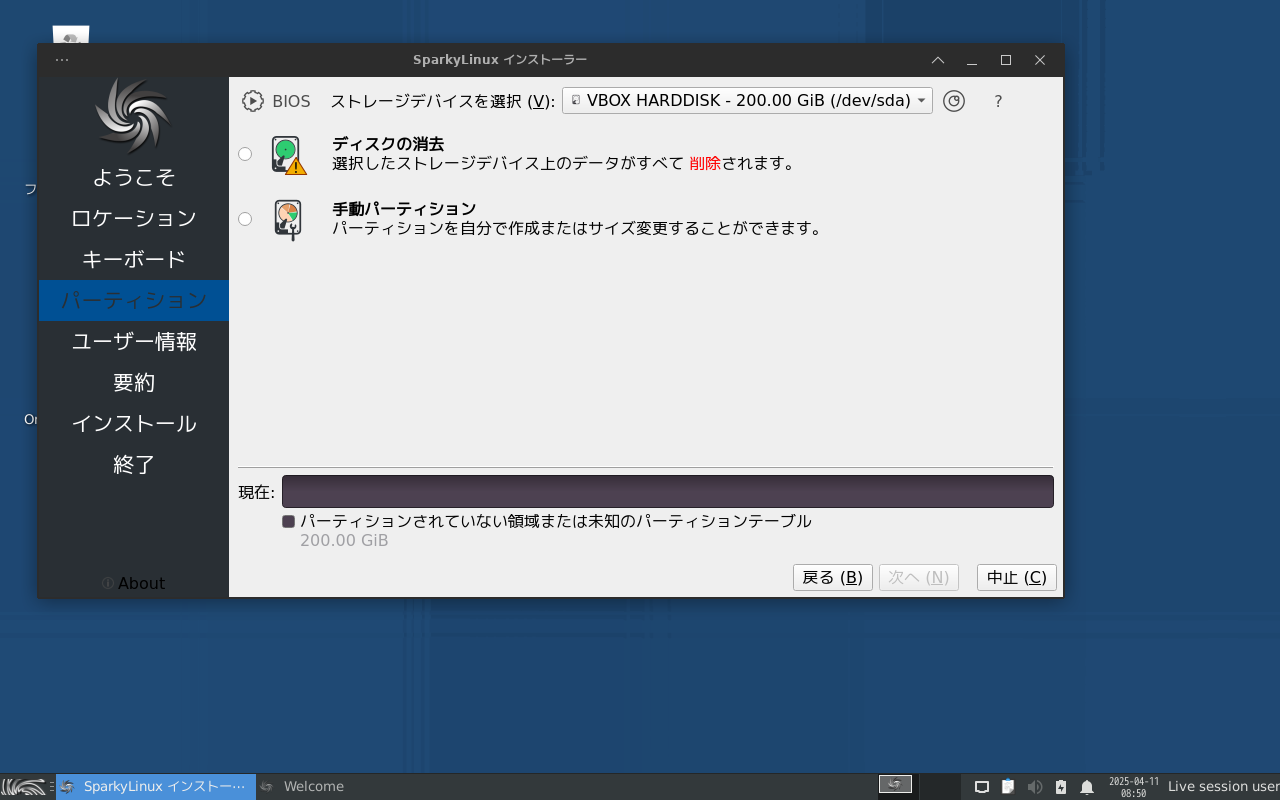Go to the ユーザー情報 step
Viewport: 1280px width, 800px height.
coord(134,342)
